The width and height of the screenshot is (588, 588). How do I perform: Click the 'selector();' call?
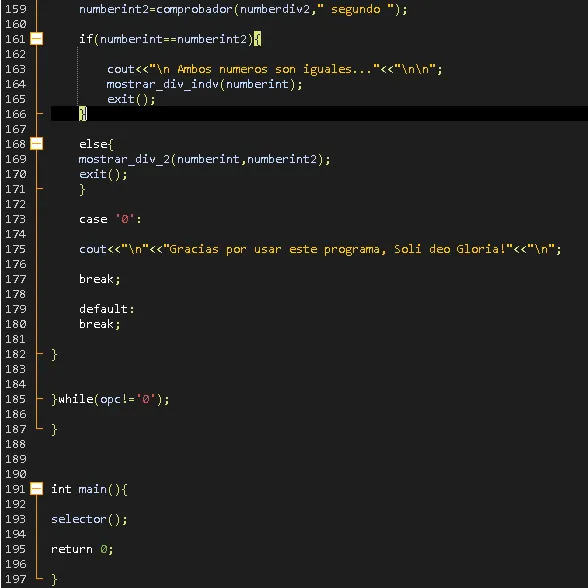tap(89, 519)
